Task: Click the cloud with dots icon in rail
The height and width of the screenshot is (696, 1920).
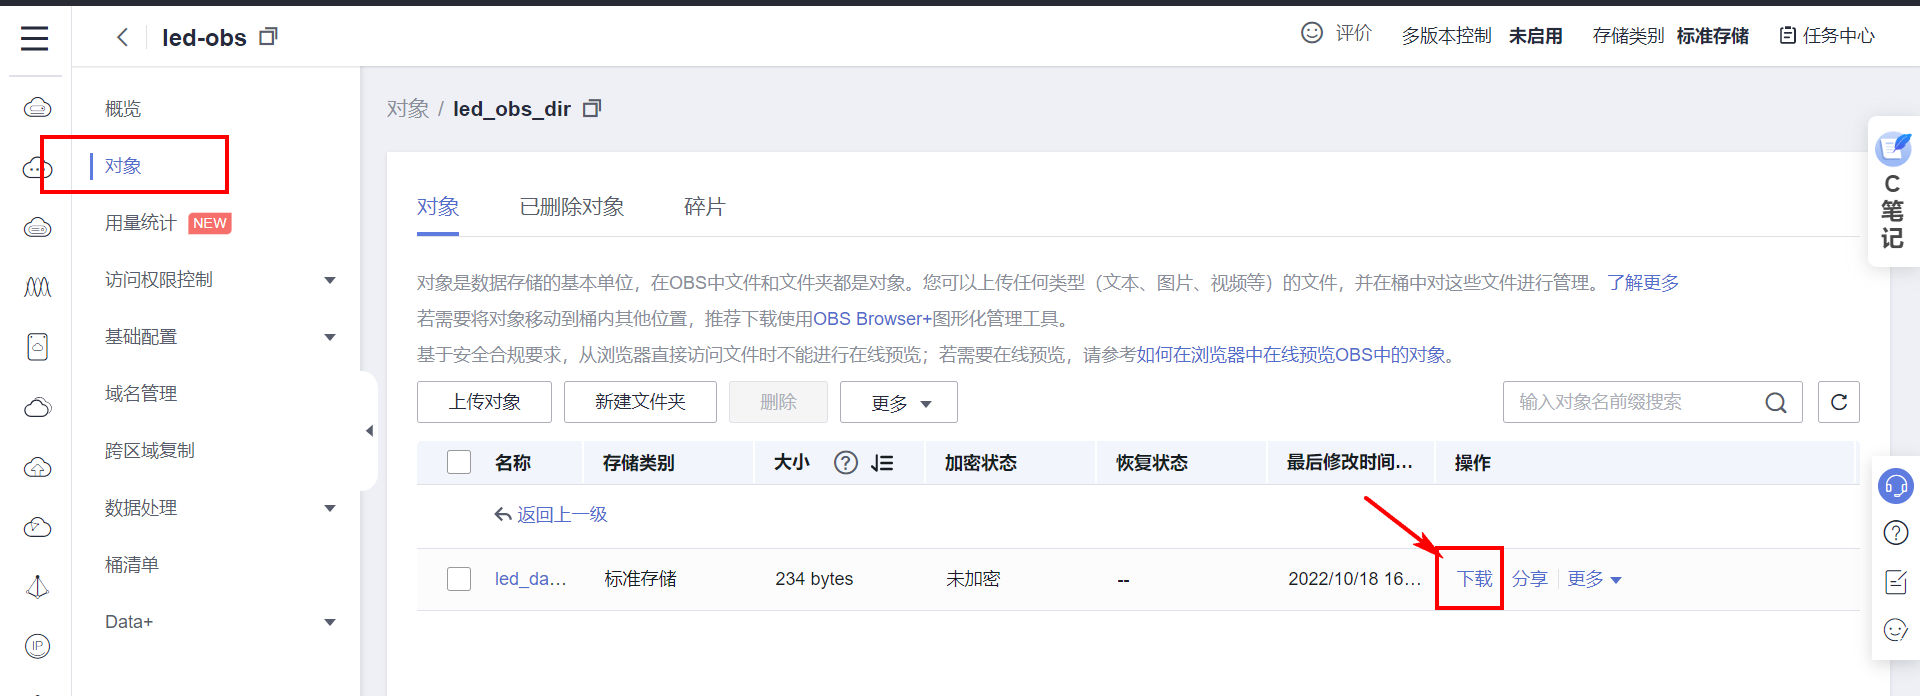Action: [x=37, y=168]
